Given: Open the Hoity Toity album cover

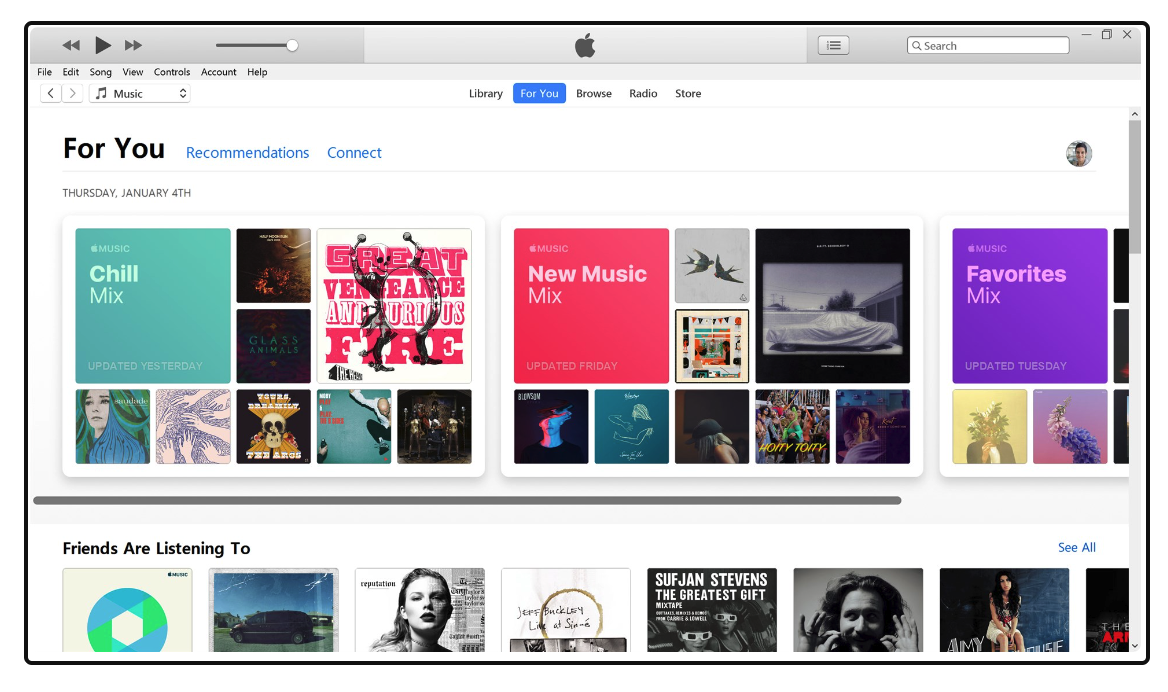Looking at the screenshot, I should [793, 427].
